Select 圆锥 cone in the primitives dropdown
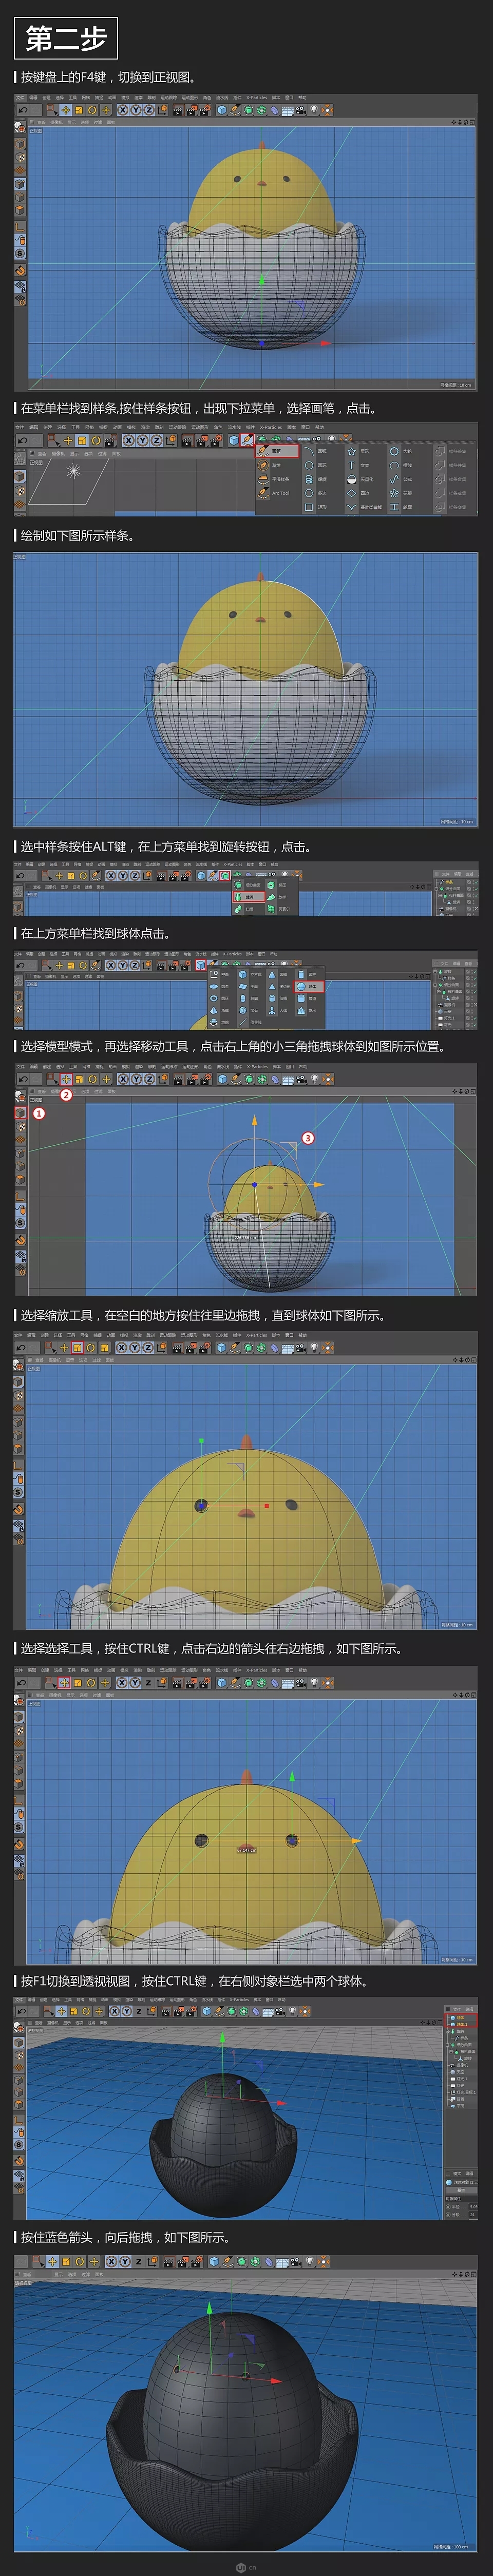The image size is (493, 2576). coord(279,975)
